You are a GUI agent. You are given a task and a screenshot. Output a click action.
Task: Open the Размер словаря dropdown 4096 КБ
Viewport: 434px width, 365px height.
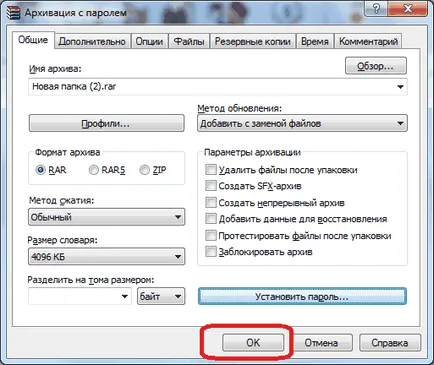click(106, 257)
